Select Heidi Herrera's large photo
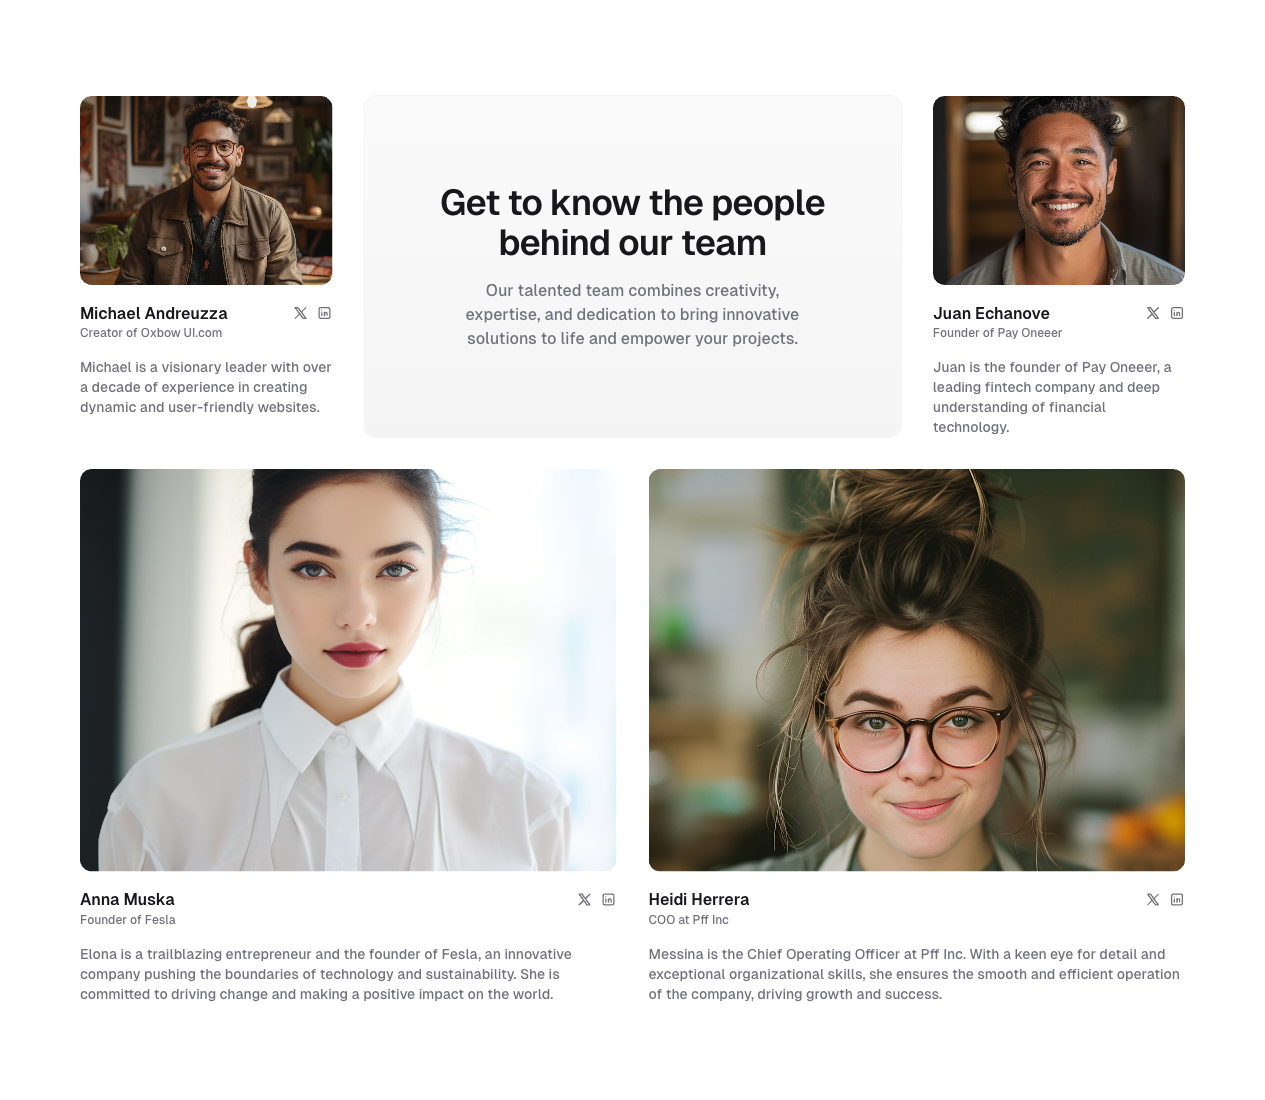The image size is (1265, 1100). point(916,670)
